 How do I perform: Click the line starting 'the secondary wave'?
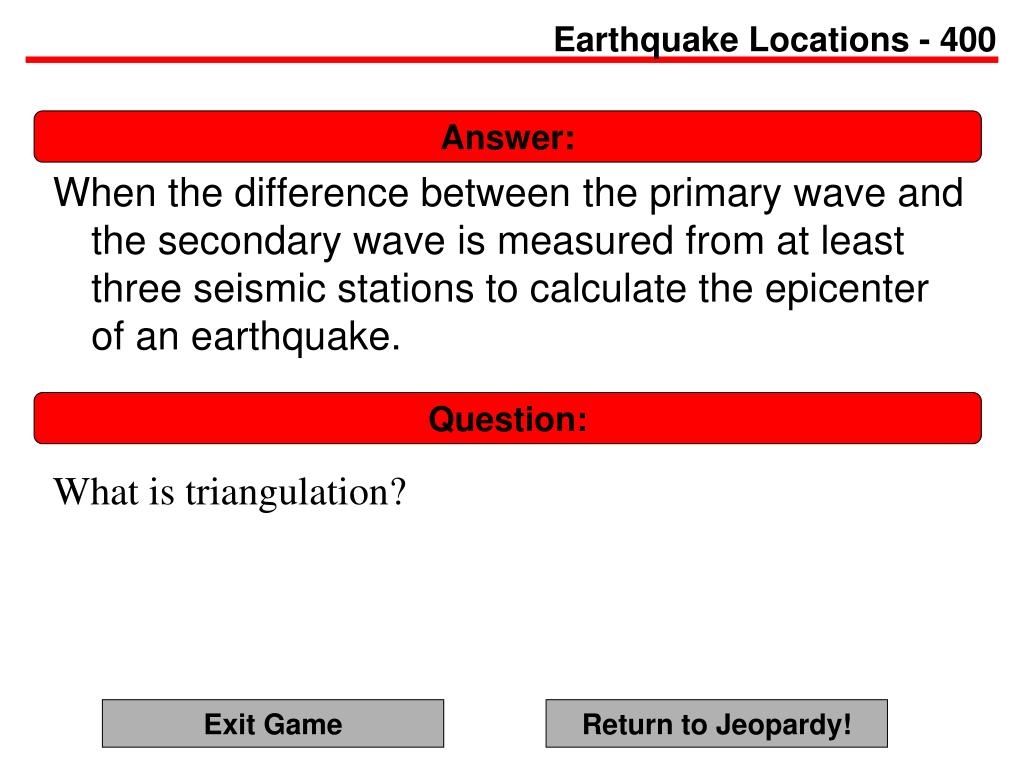[x=498, y=241]
